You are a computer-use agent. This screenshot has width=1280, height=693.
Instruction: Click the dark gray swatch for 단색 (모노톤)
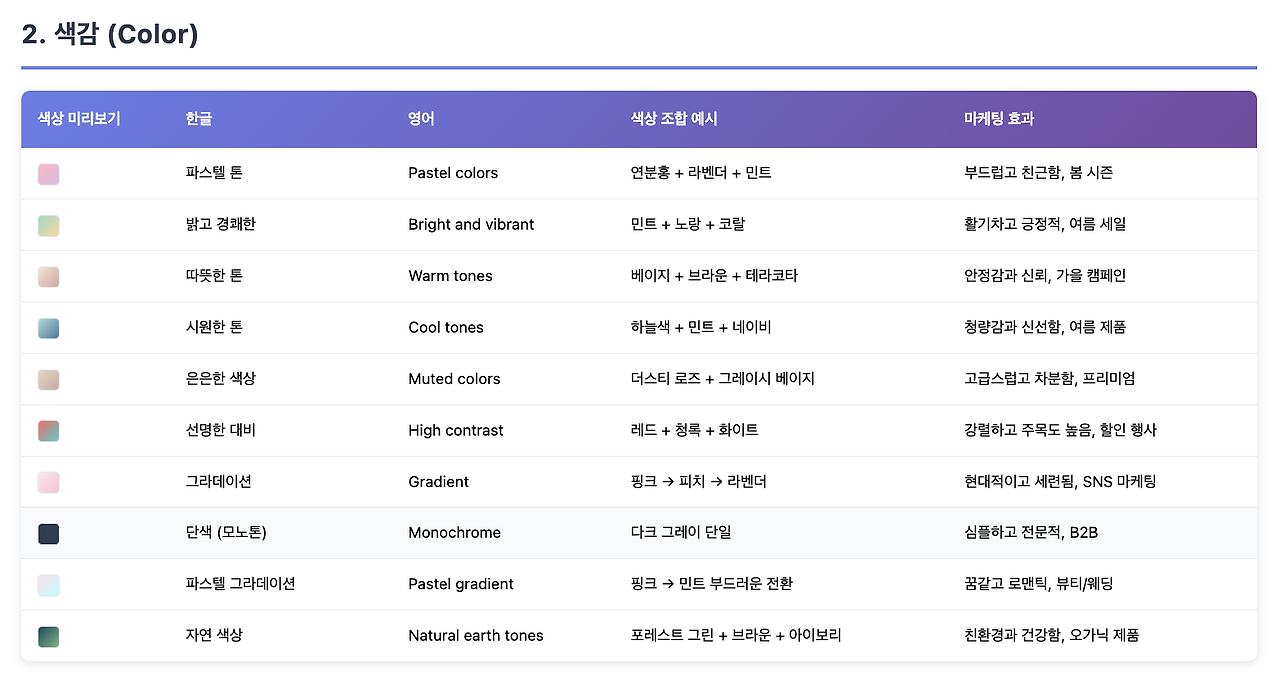tap(49, 534)
